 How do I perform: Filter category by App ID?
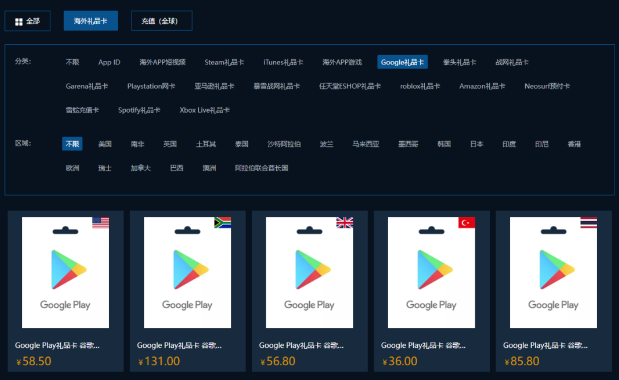(x=109, y=62)
